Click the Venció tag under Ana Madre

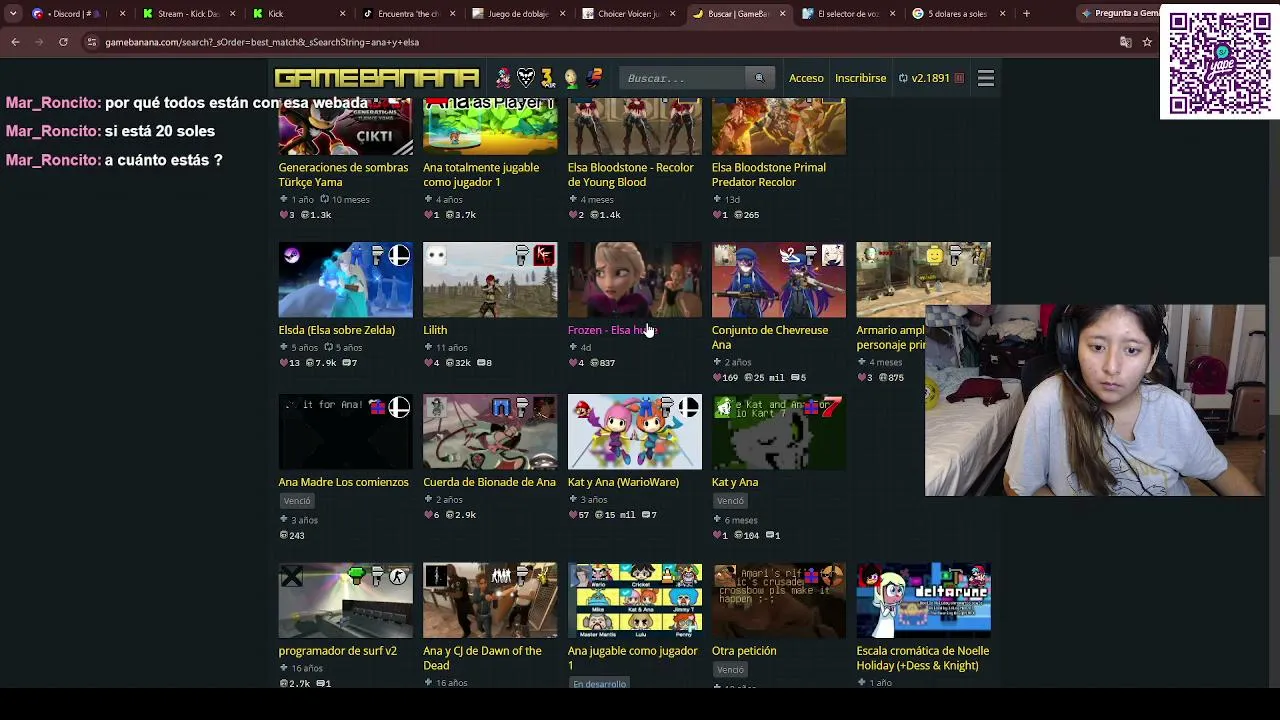297,501
